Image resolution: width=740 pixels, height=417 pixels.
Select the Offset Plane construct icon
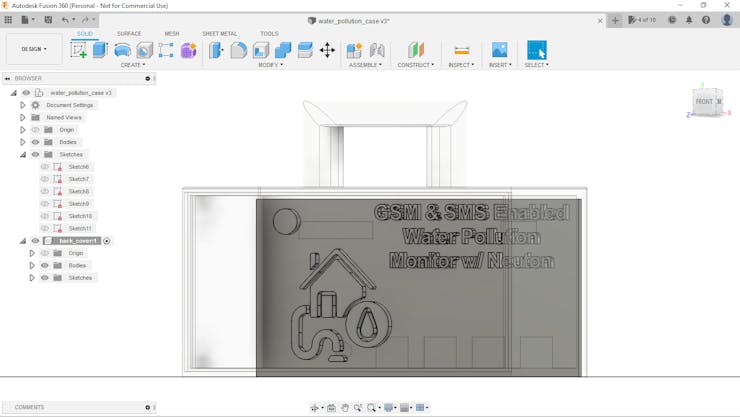(416, 50)
